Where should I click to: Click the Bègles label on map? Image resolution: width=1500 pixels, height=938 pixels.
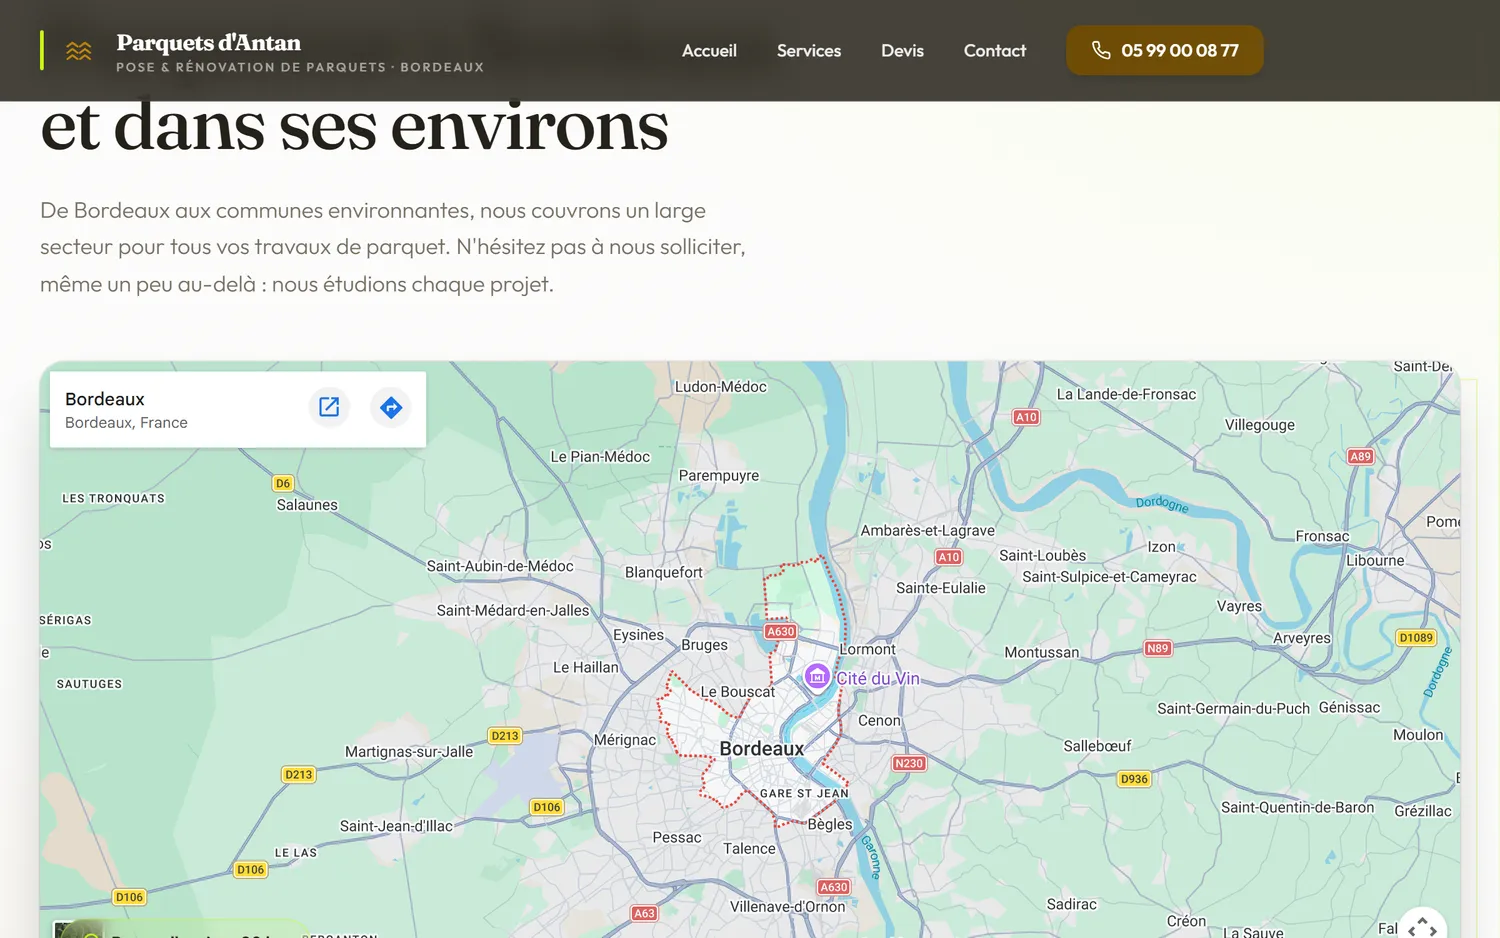(x=830, y=825)
